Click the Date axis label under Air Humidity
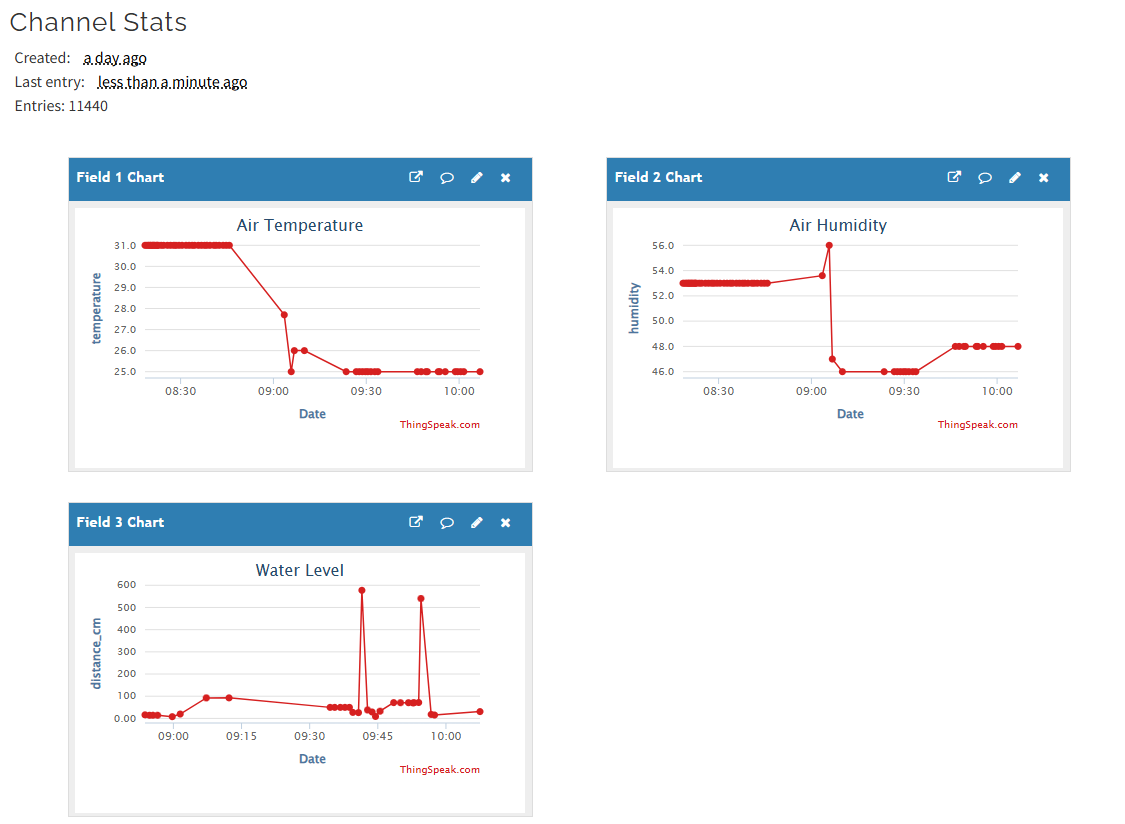This screenshot has width=1125, height=824. [850, 414]
